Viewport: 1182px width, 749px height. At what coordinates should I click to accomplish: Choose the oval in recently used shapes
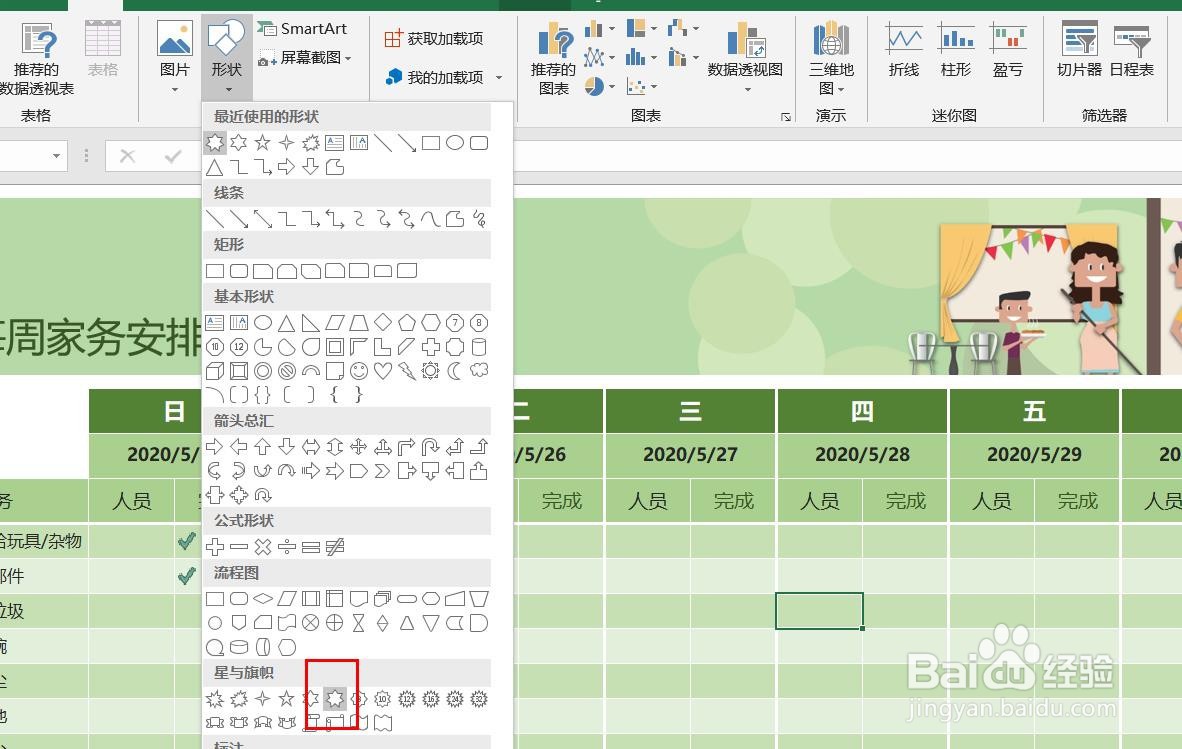[x=455, y=142]
